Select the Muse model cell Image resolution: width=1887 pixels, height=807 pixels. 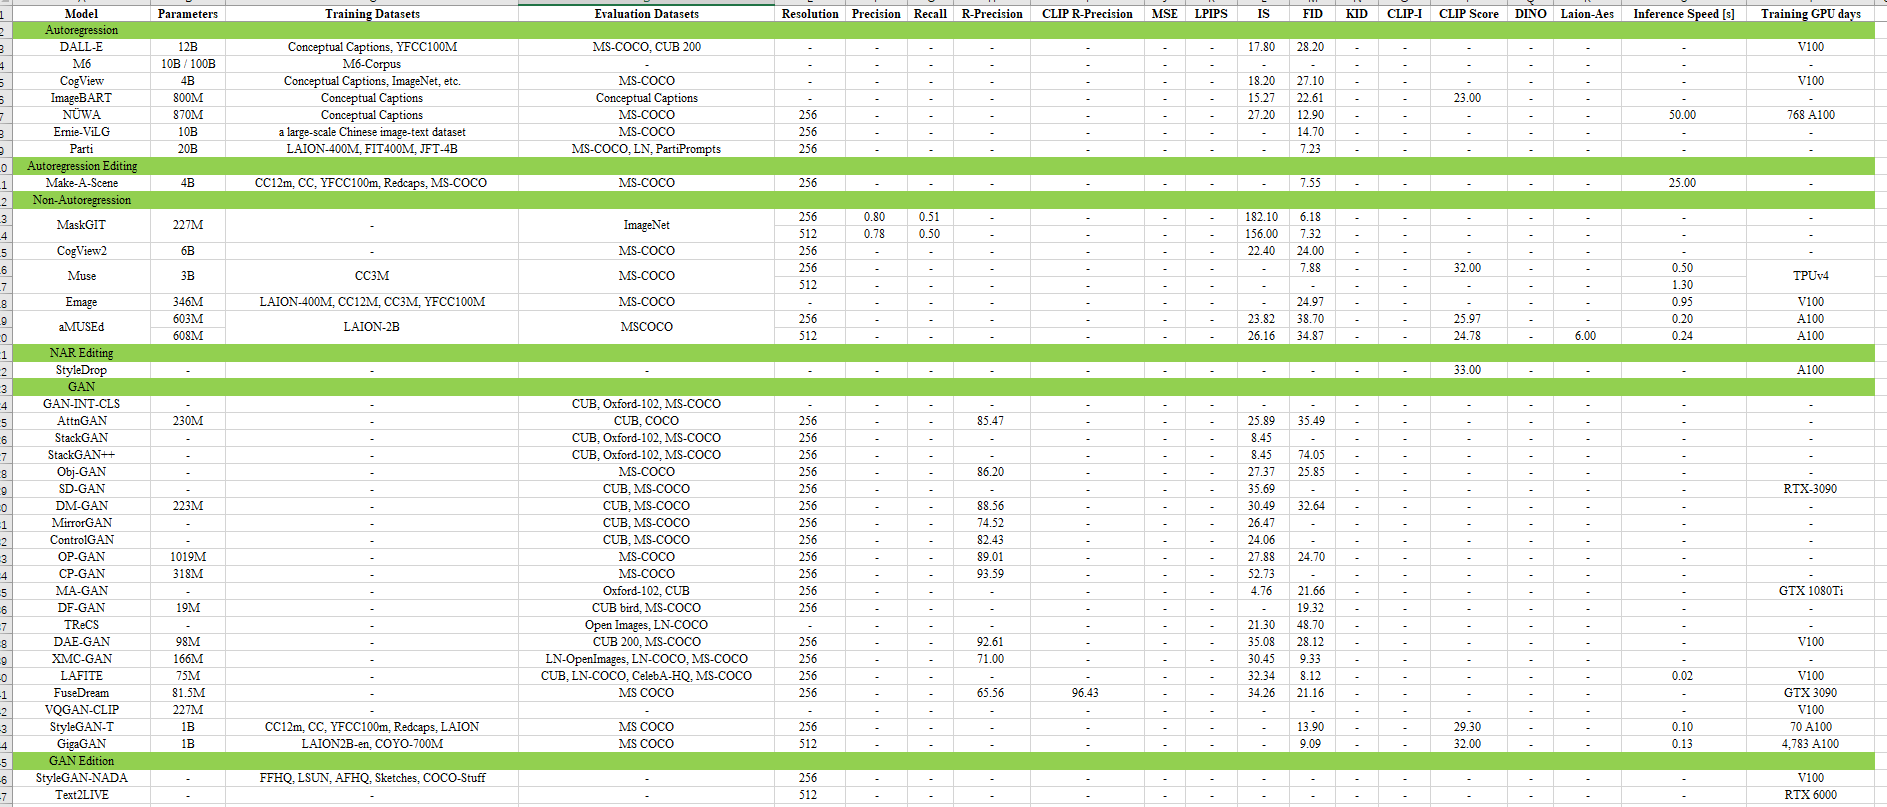pos(82,276)
